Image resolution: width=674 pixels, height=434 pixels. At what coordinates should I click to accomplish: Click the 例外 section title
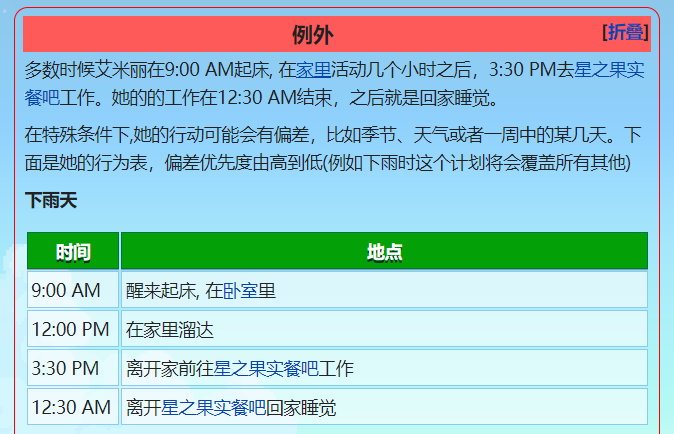[312, 36]
